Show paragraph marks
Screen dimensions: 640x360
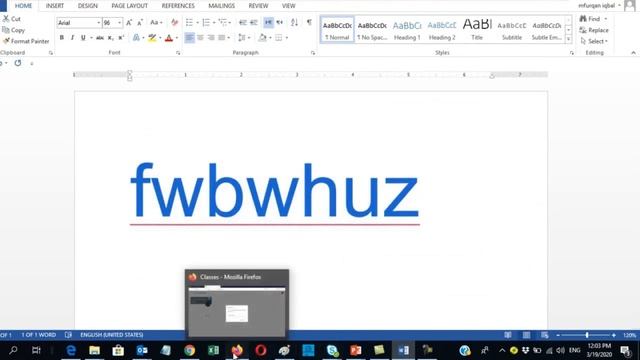coord(309,22)
